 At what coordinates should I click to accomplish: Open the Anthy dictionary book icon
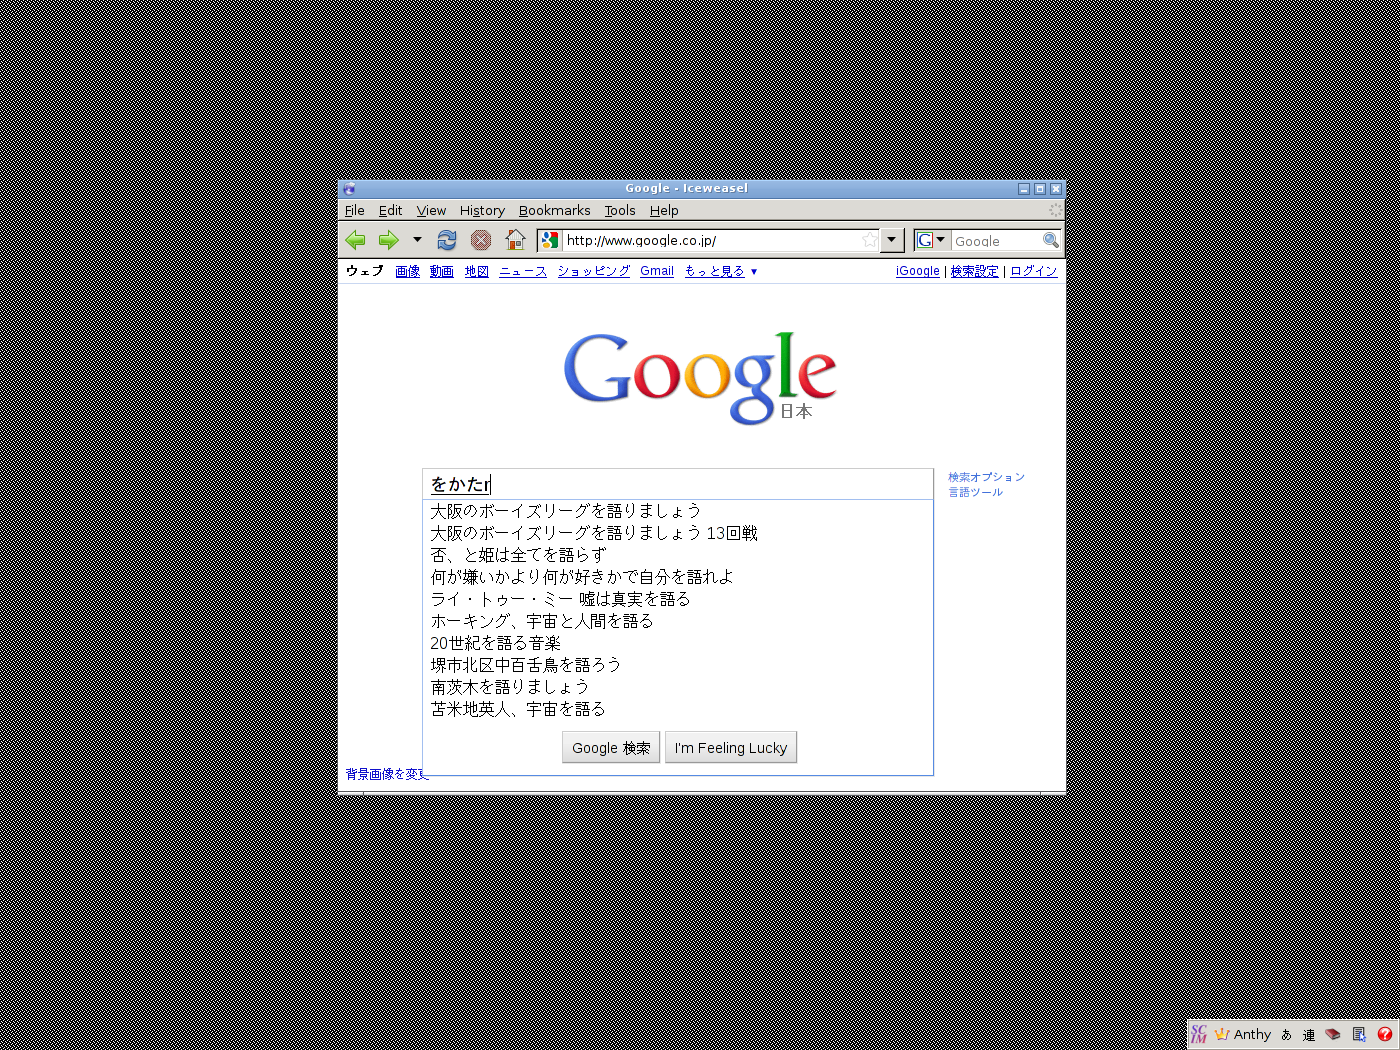tap(1333, 1034)
